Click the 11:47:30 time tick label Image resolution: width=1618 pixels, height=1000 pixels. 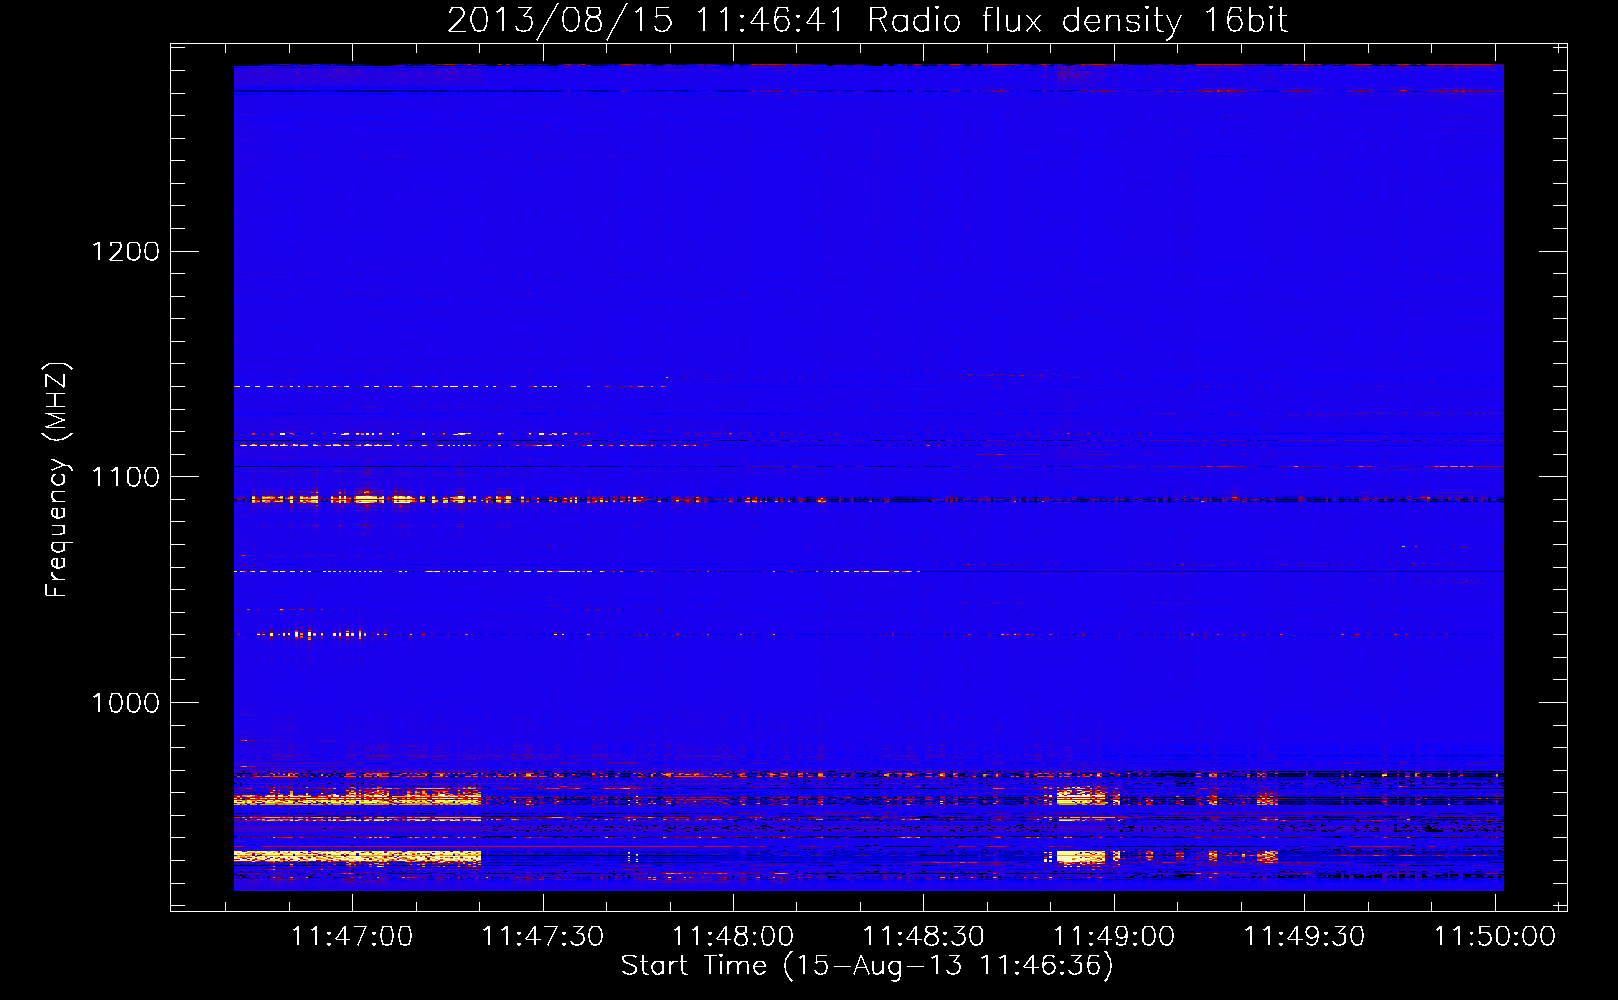click(x=543, y=937)
